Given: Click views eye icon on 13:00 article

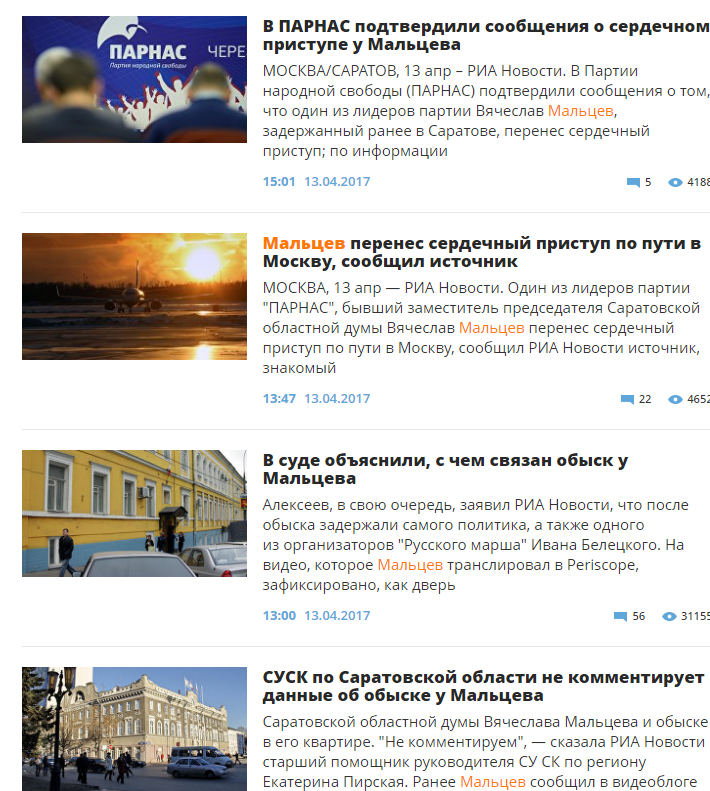Looking at the screenshot, I should click(669, 616).
